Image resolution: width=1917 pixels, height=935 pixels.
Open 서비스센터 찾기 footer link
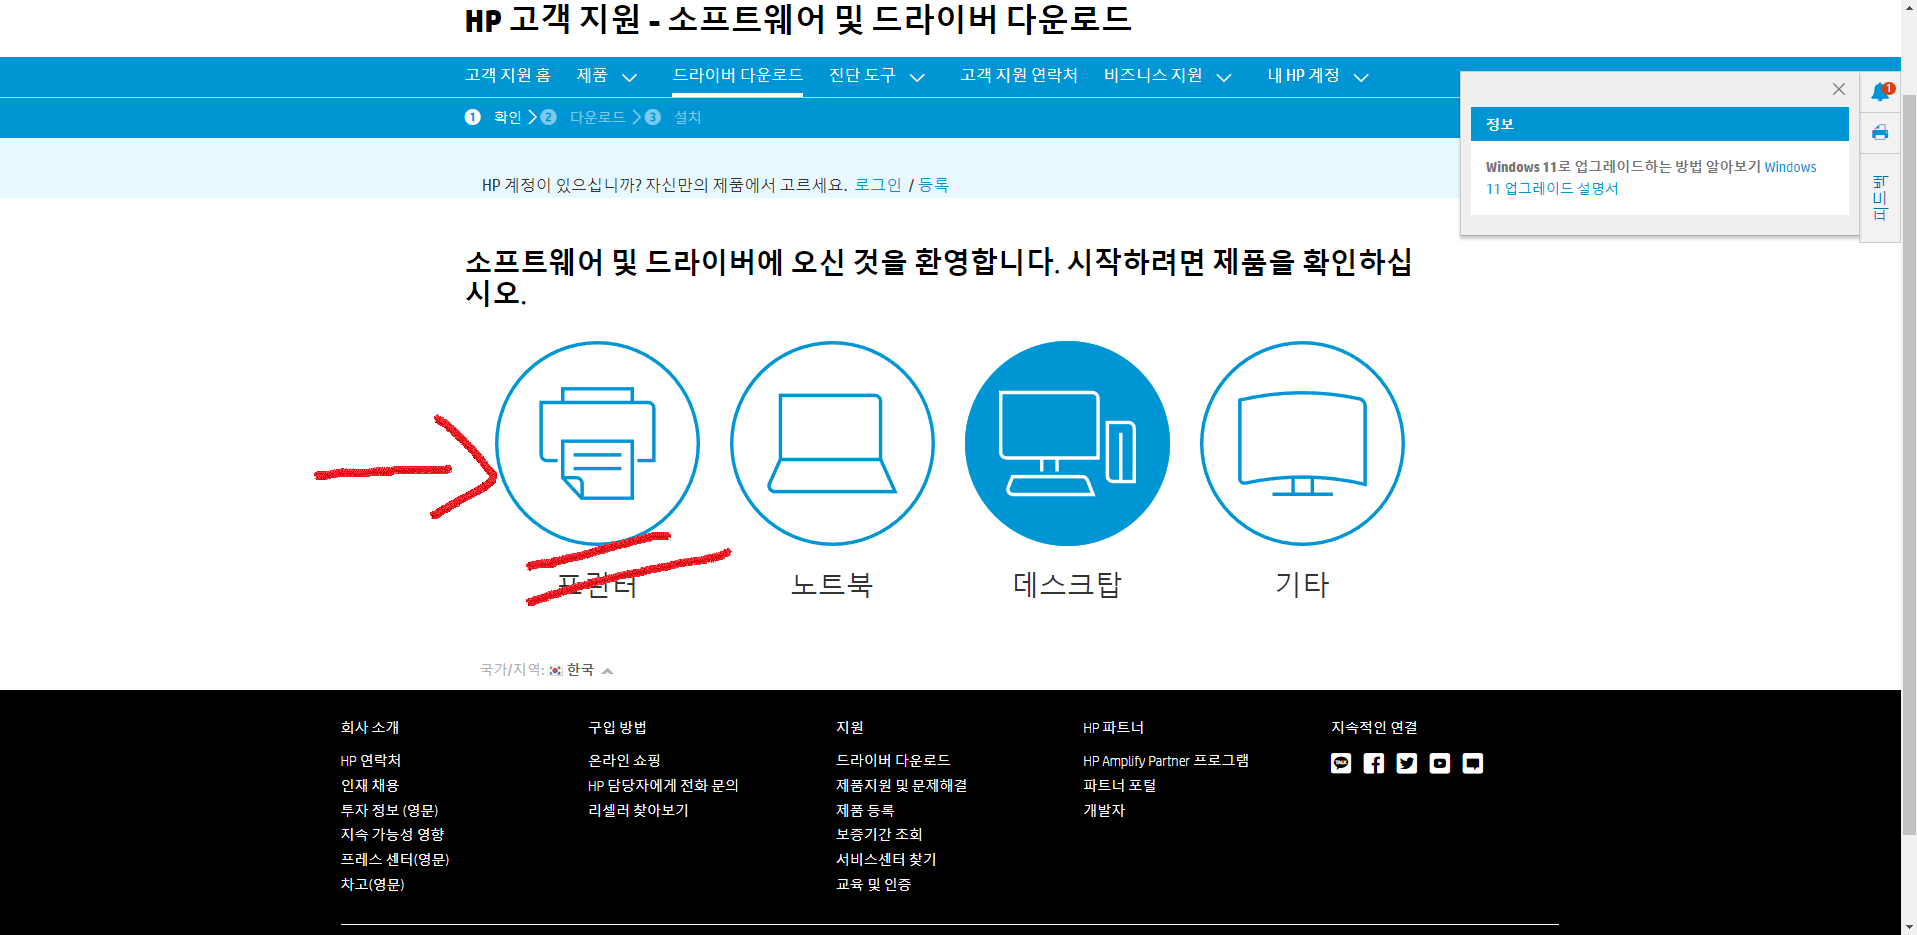point(886,860)
